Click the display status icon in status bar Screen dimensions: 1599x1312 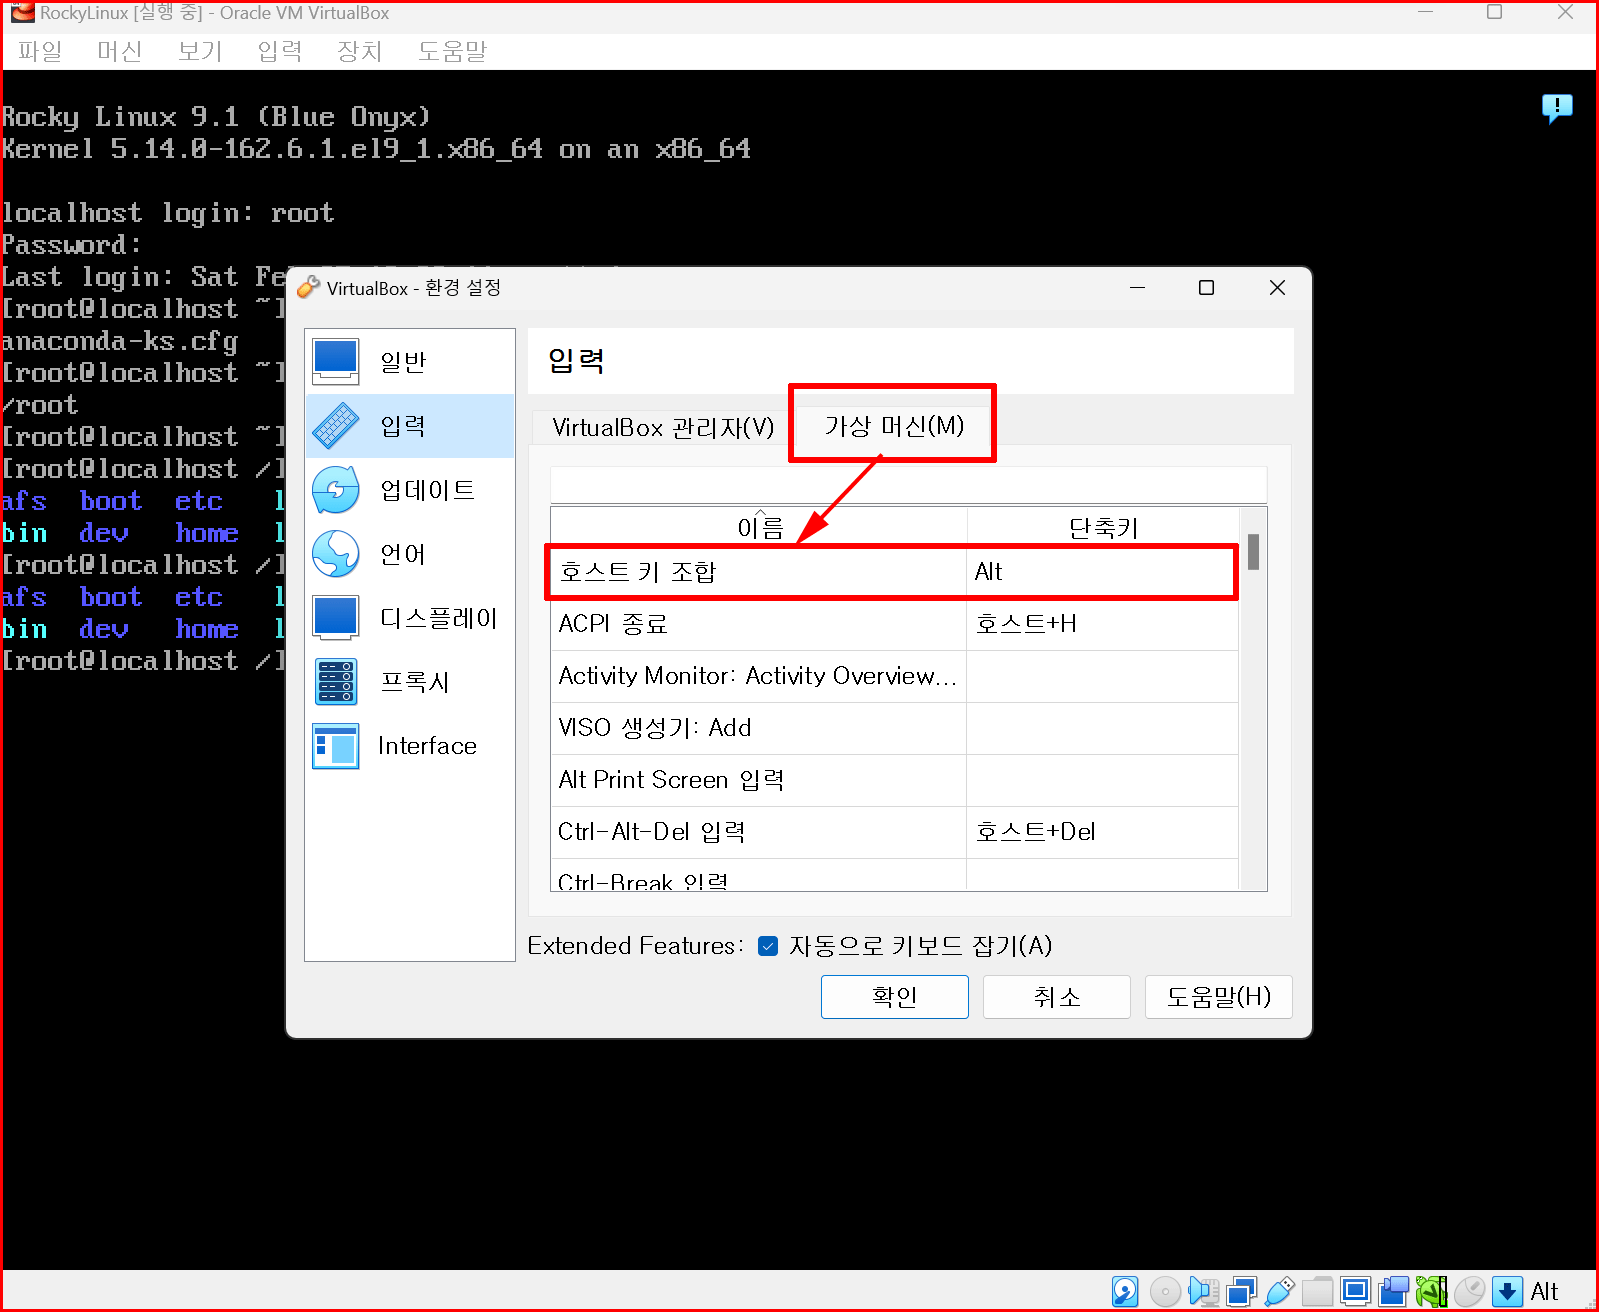click(x=1355, y=1291)
